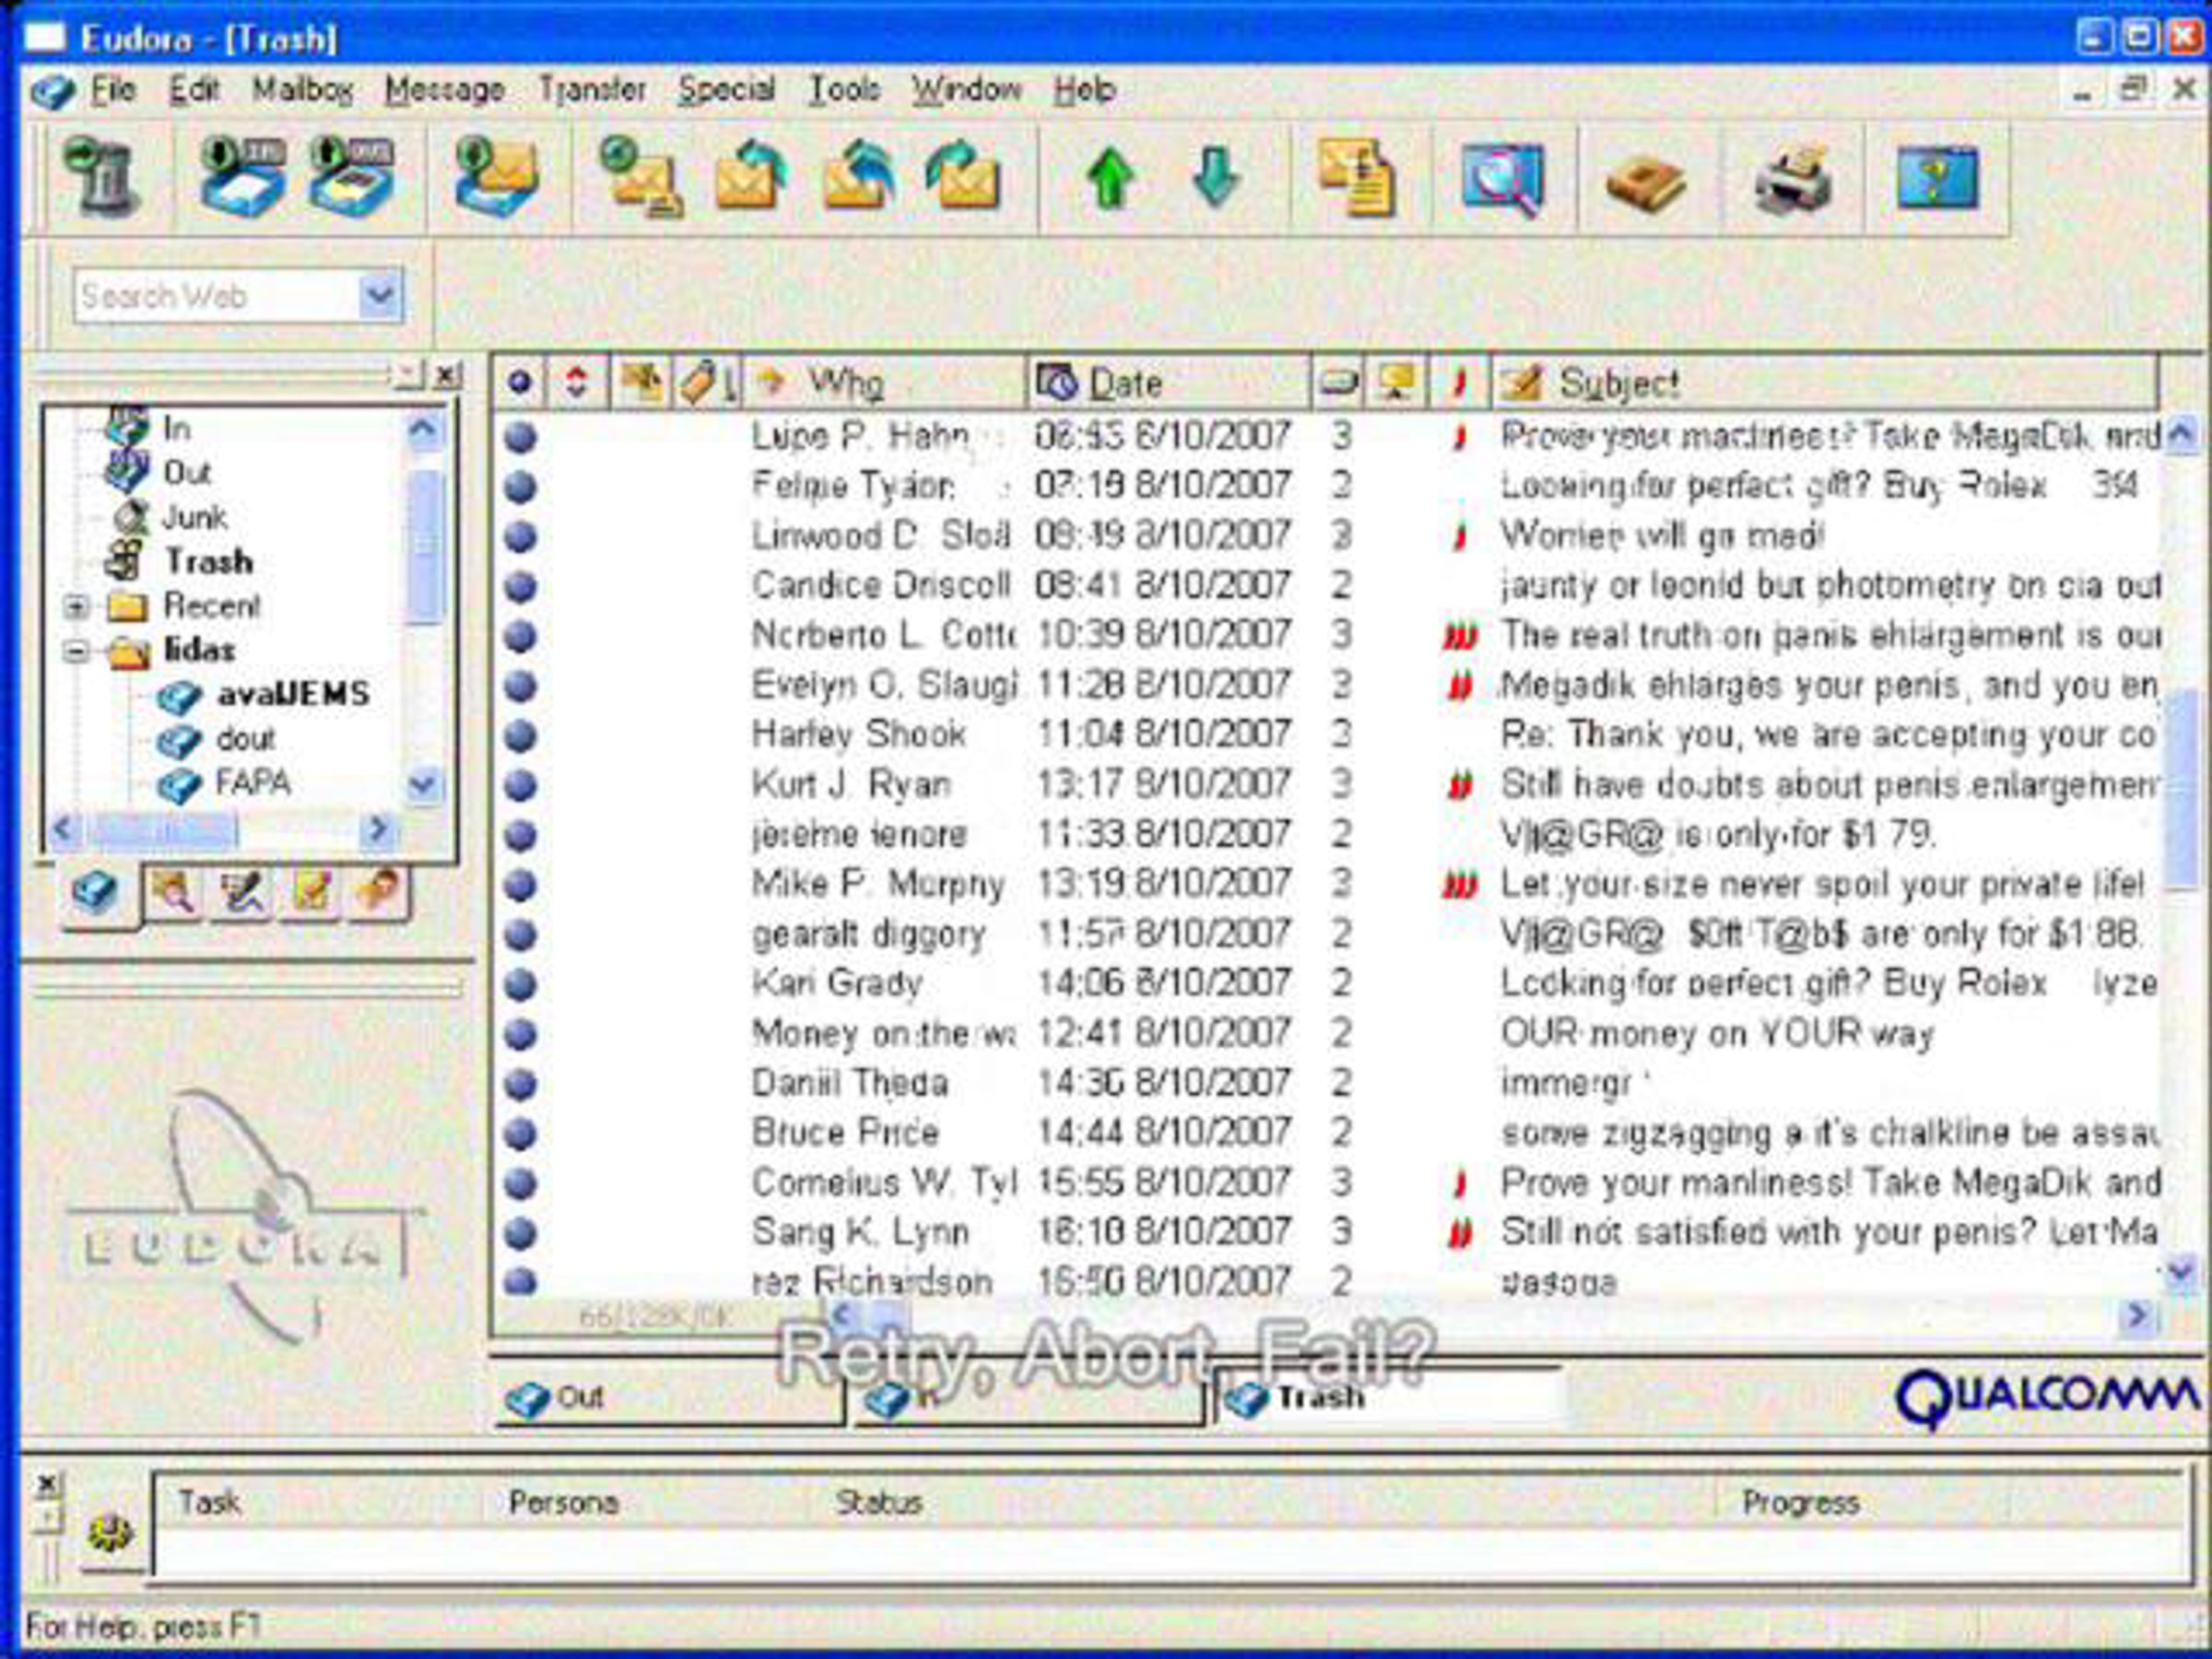Open the Address Book icon

click(1645, 182)
